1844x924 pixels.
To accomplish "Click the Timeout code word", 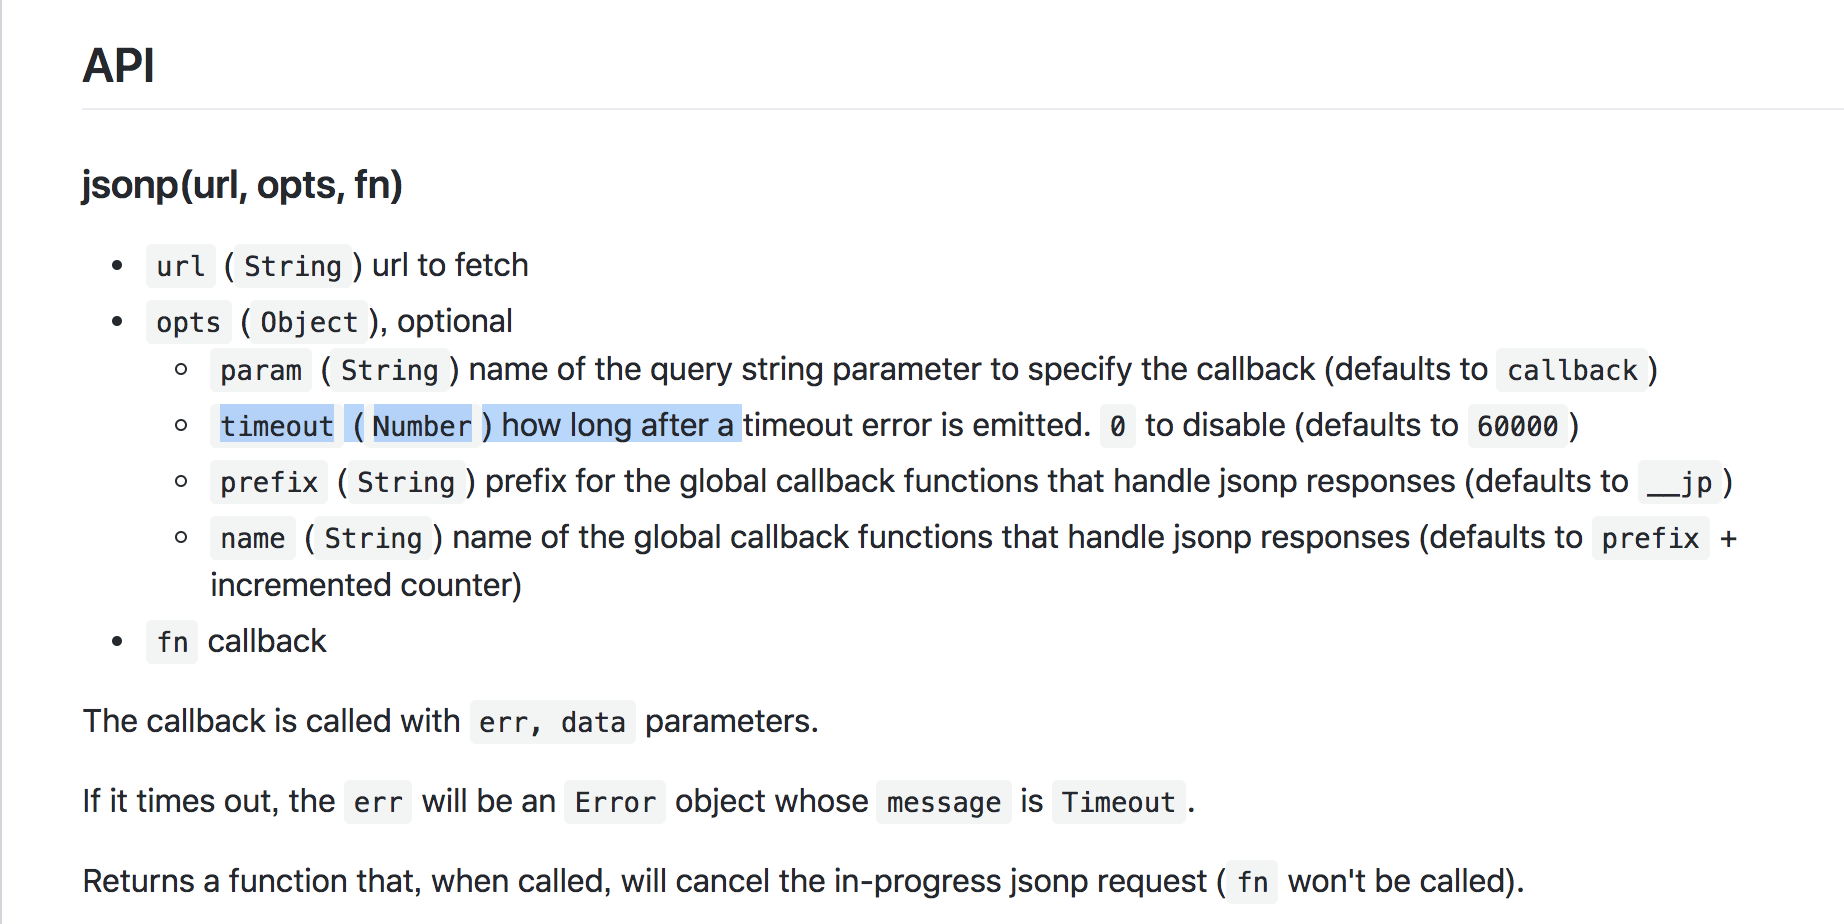I will [x=1118, y=802].
